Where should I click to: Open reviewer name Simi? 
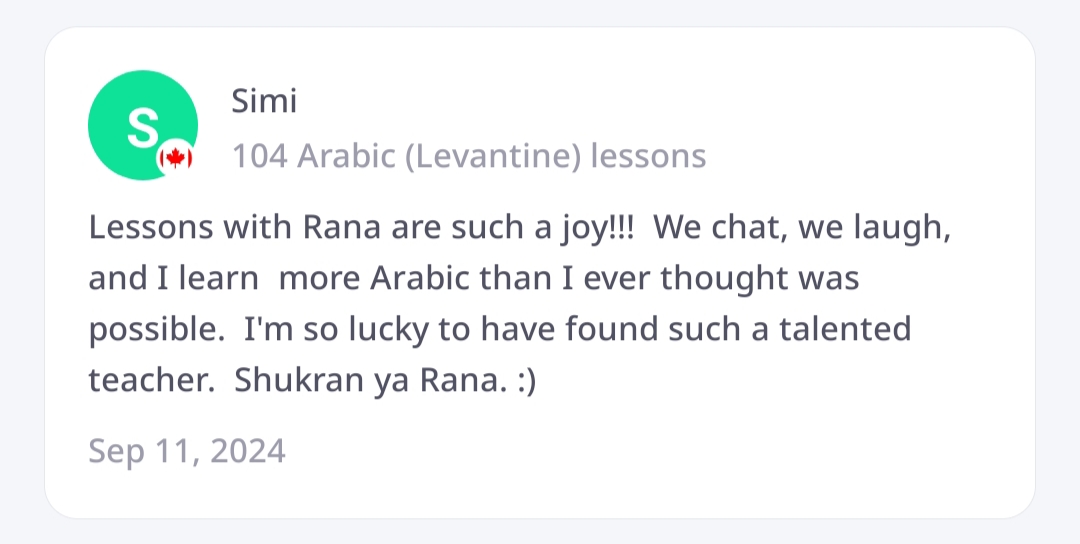264,101
